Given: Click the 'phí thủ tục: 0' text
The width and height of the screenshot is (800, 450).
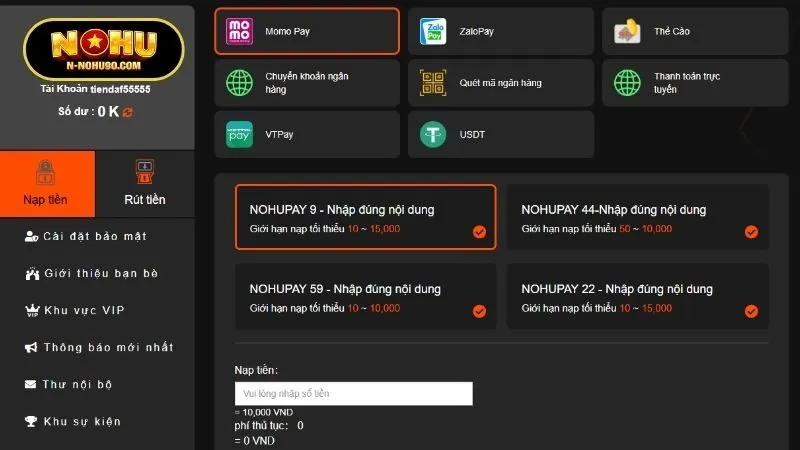Looking at the screenshot, I should pos(269,426).
